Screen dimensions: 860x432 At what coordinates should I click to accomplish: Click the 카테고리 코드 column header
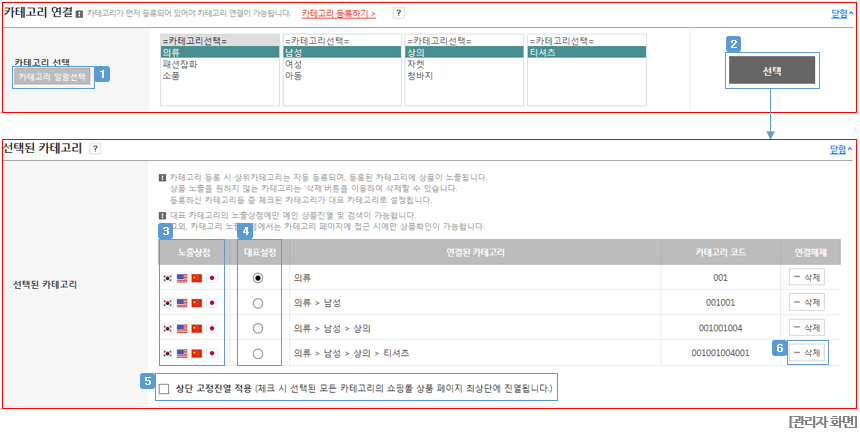click(x=721, y=252)
